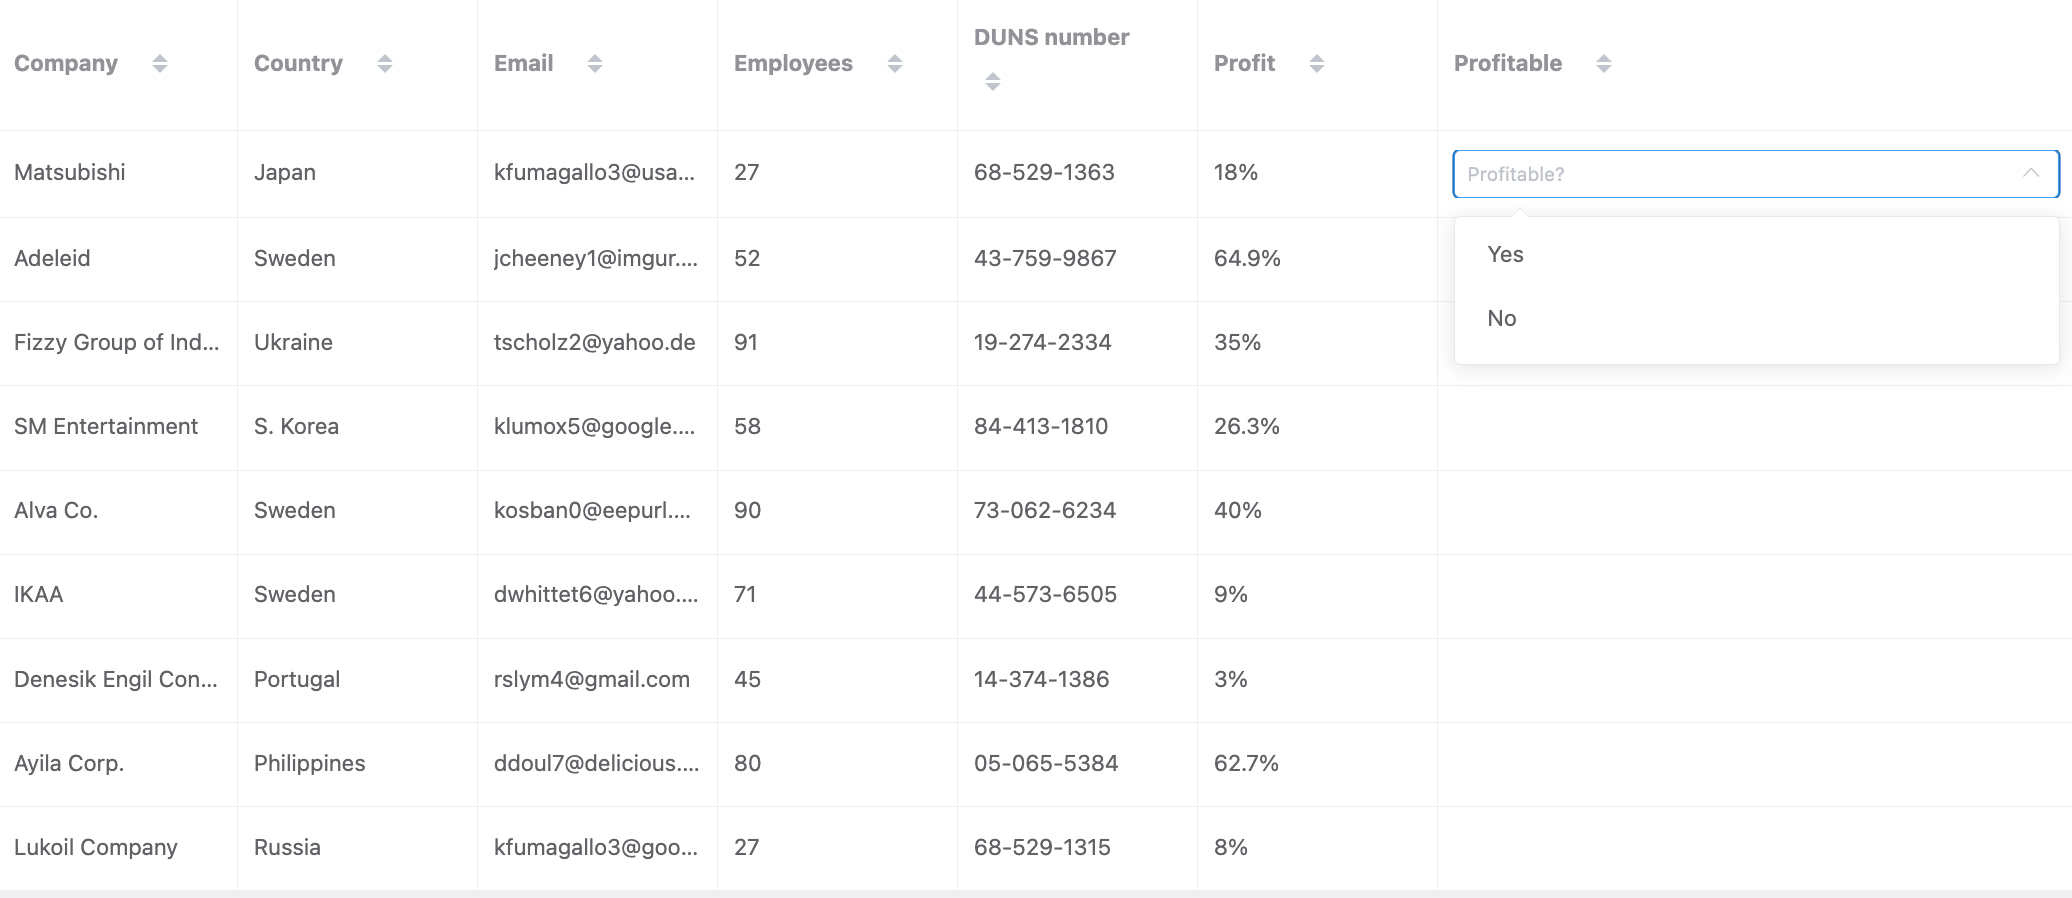Click the sort arrows next to Employees
Image resolution: width=2072 pixels, height=898 pixels.
(894, 64)
